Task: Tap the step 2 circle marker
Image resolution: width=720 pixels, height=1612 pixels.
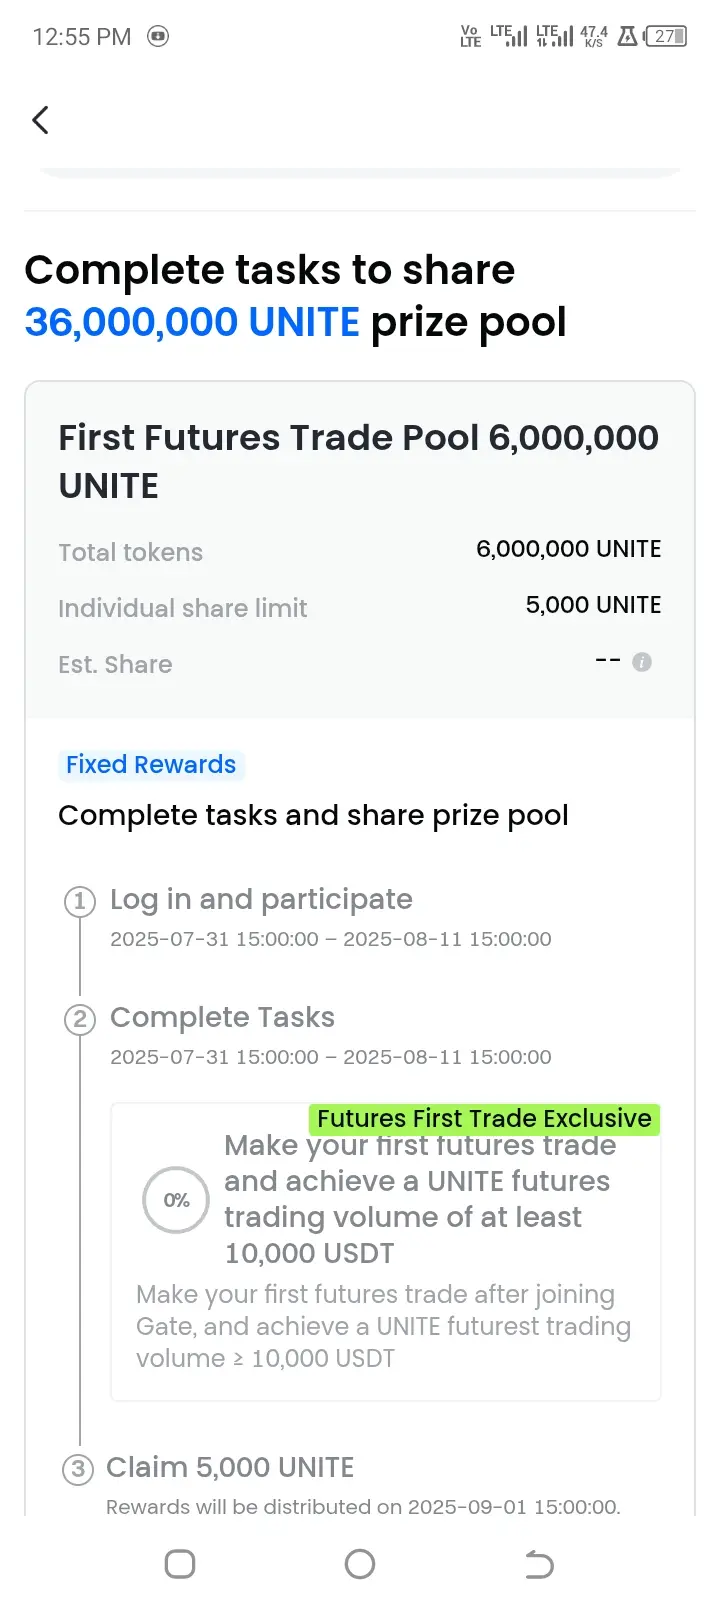Action: 80,1020
